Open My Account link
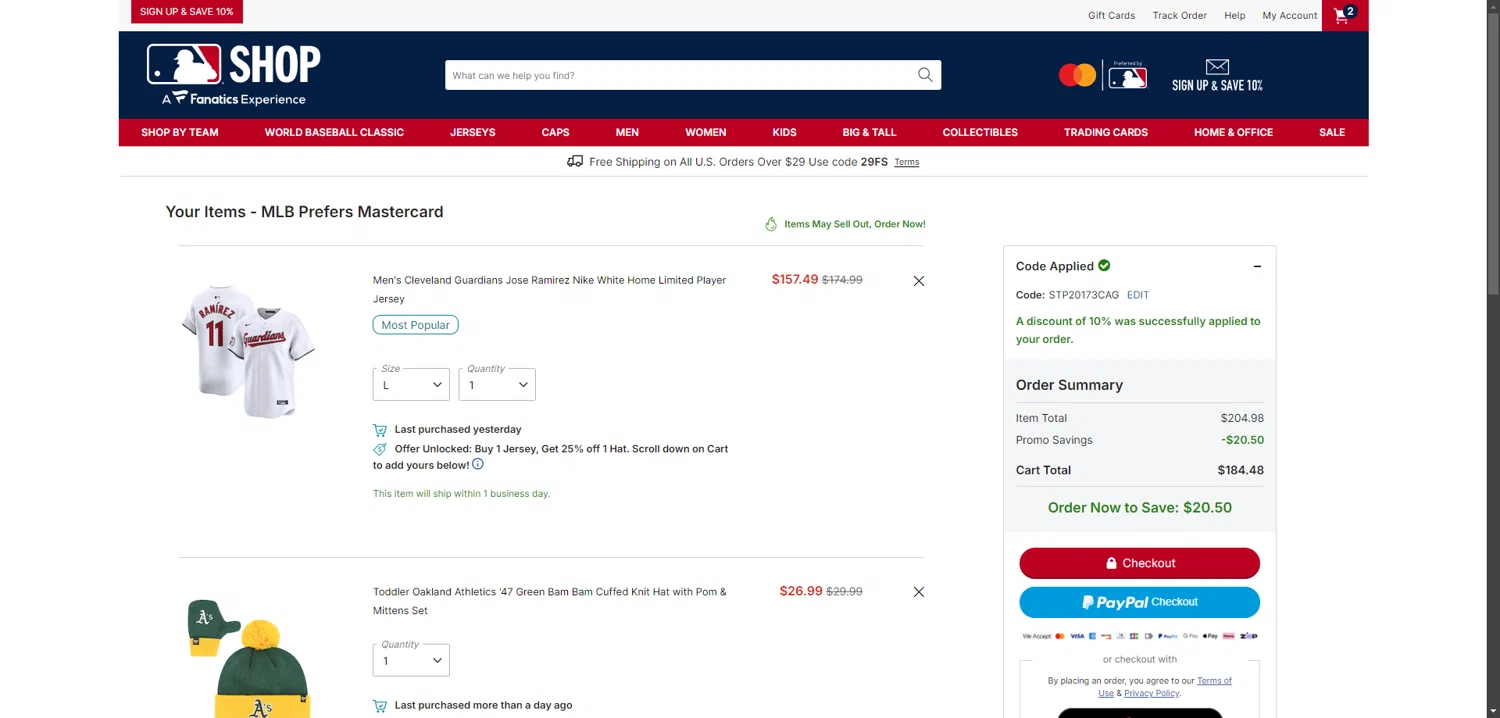 coord(1290,15)
